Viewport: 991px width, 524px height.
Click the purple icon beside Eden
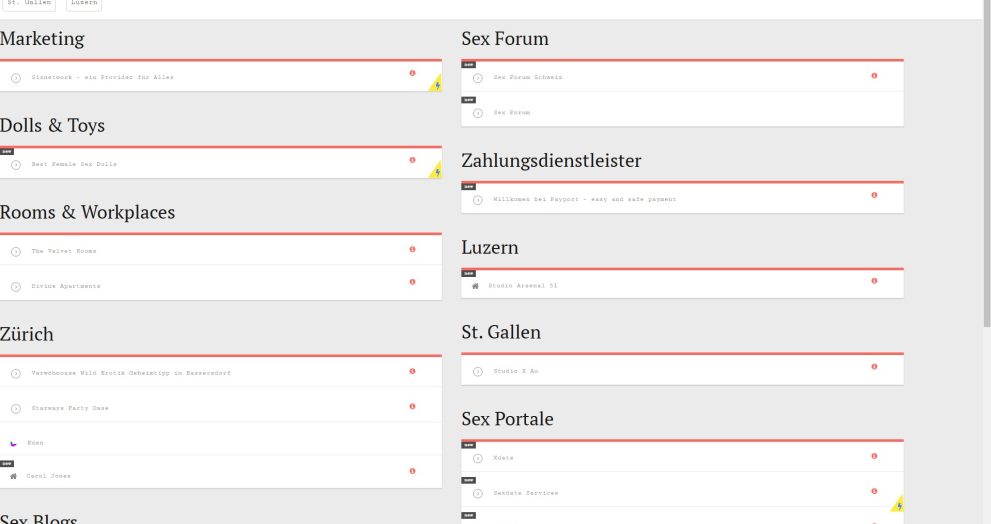14,442
